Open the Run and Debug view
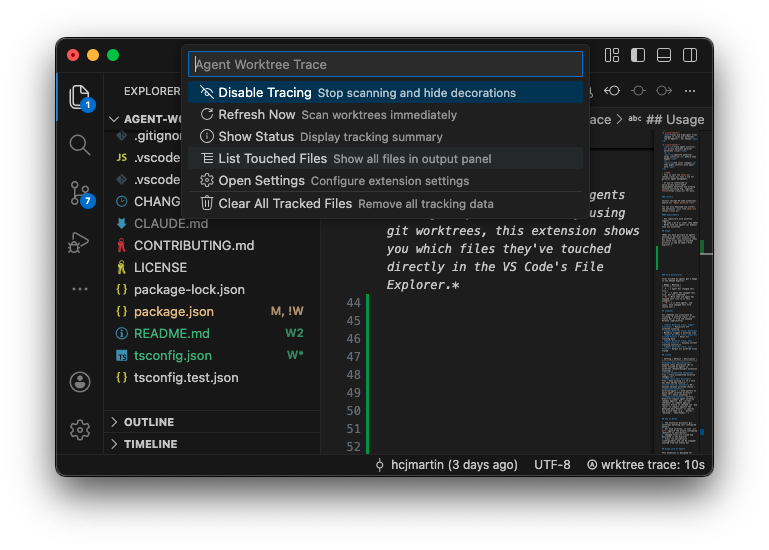Viewport: 769px width, 550px height. [79, 242]
